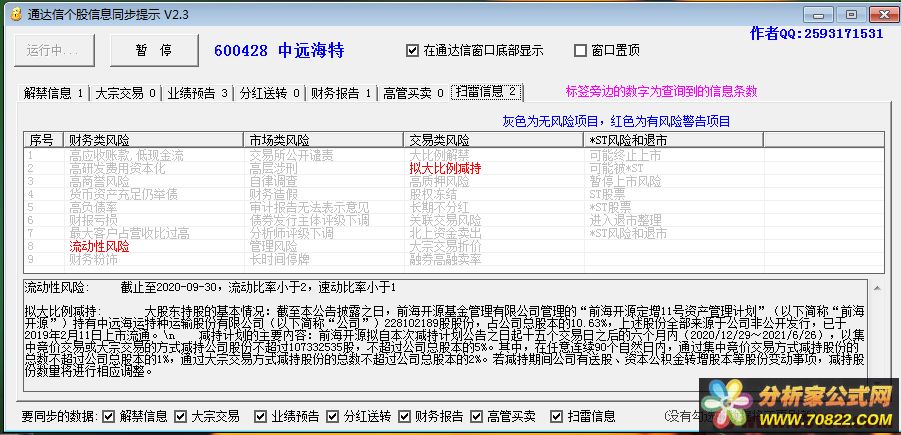
Task: Select the 管理风险 cell
Action: click(x=273, y=247)
